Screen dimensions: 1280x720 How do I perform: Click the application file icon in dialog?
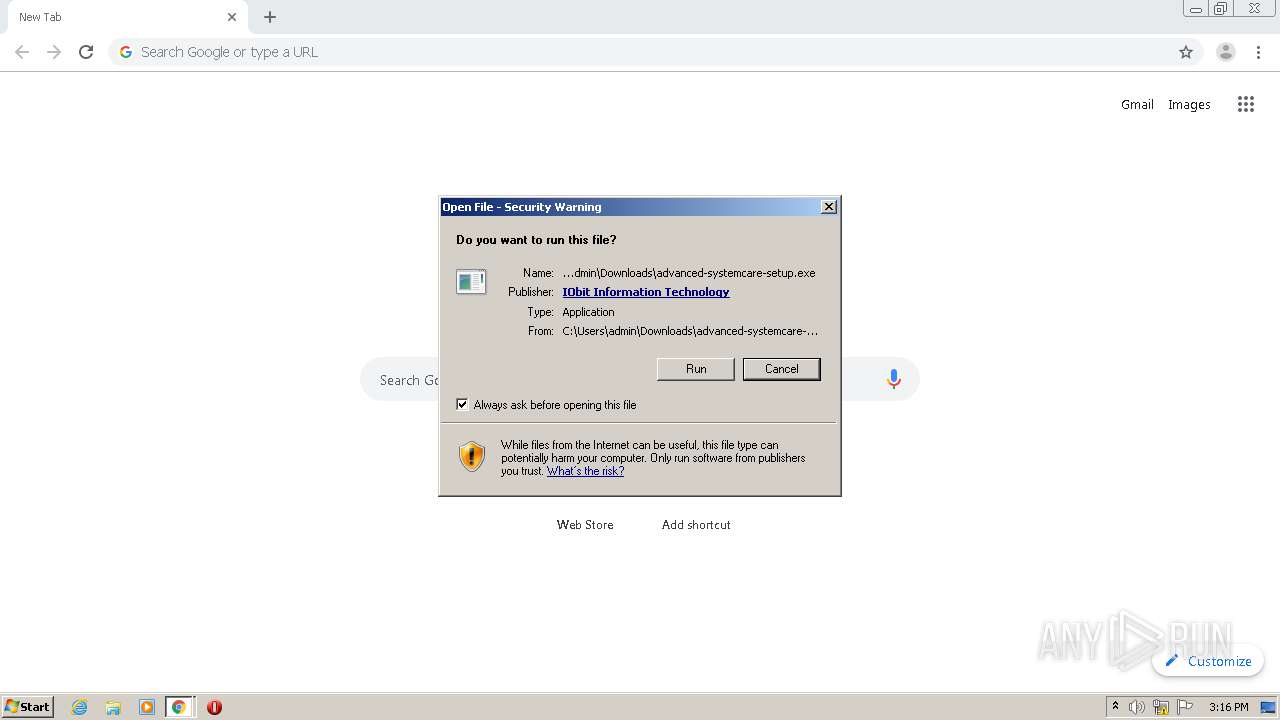471,282
